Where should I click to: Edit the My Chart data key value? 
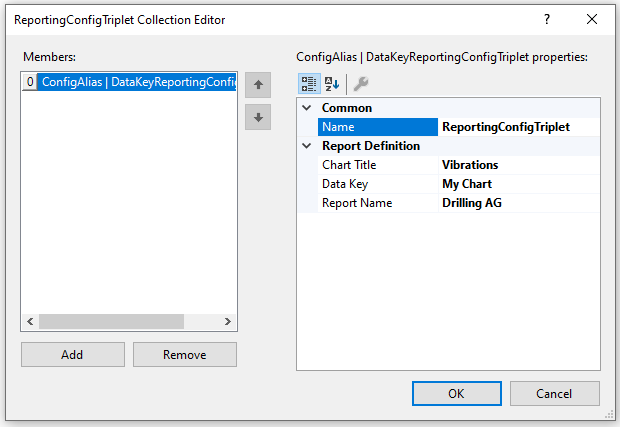point(519,184)
